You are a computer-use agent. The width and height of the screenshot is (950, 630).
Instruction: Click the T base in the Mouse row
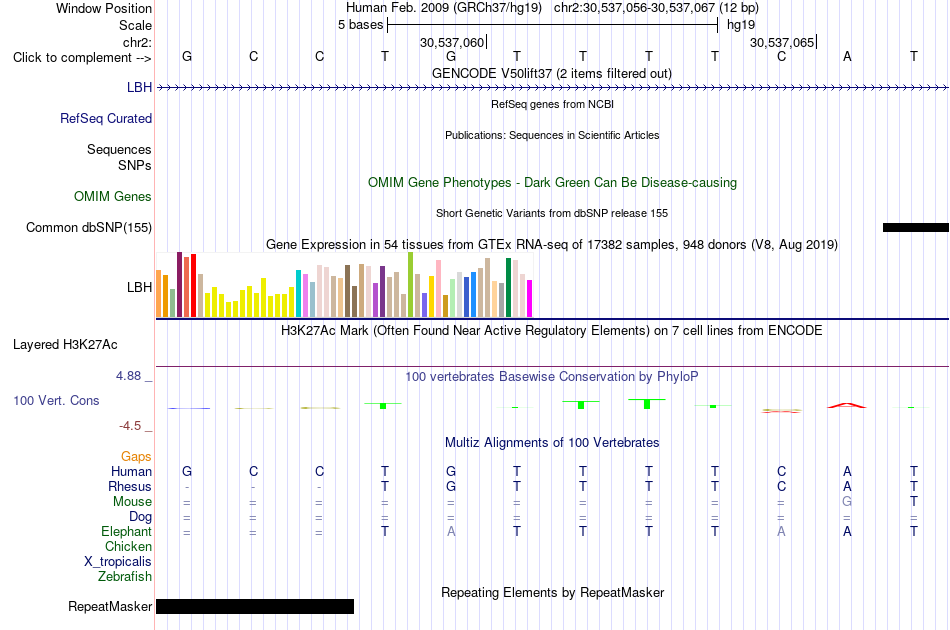click(x=914, y=502)
